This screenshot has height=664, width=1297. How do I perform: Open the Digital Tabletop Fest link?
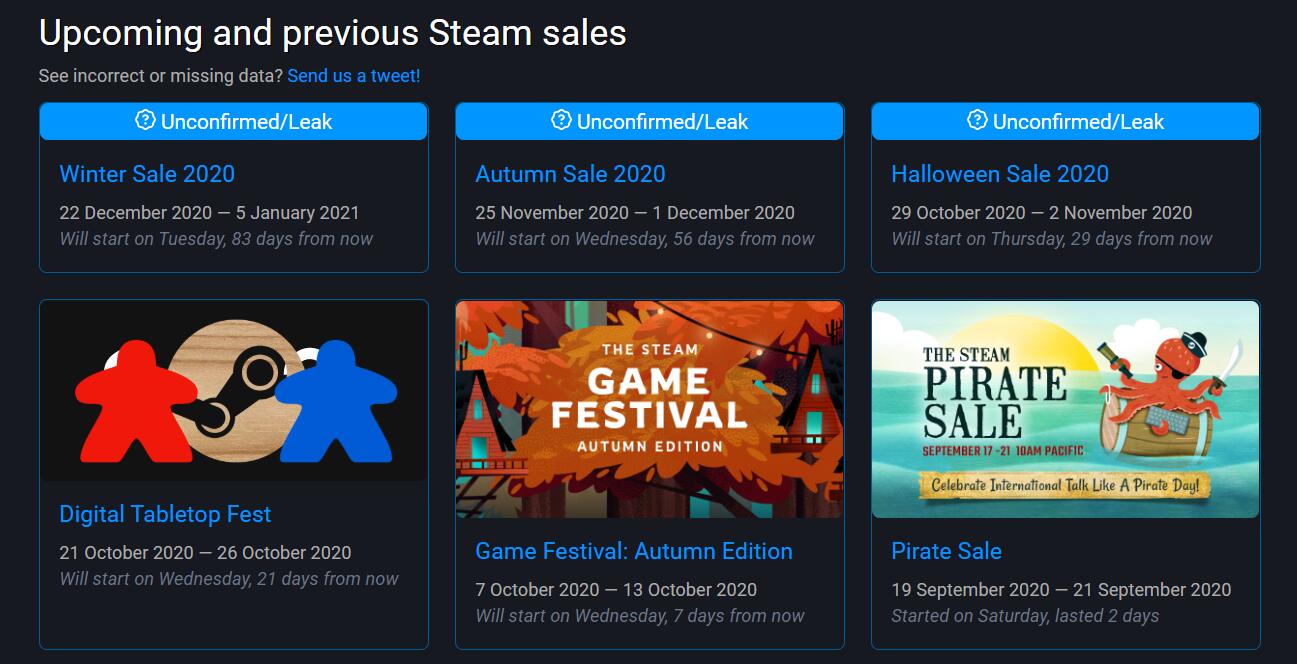[x=165, y=514]
